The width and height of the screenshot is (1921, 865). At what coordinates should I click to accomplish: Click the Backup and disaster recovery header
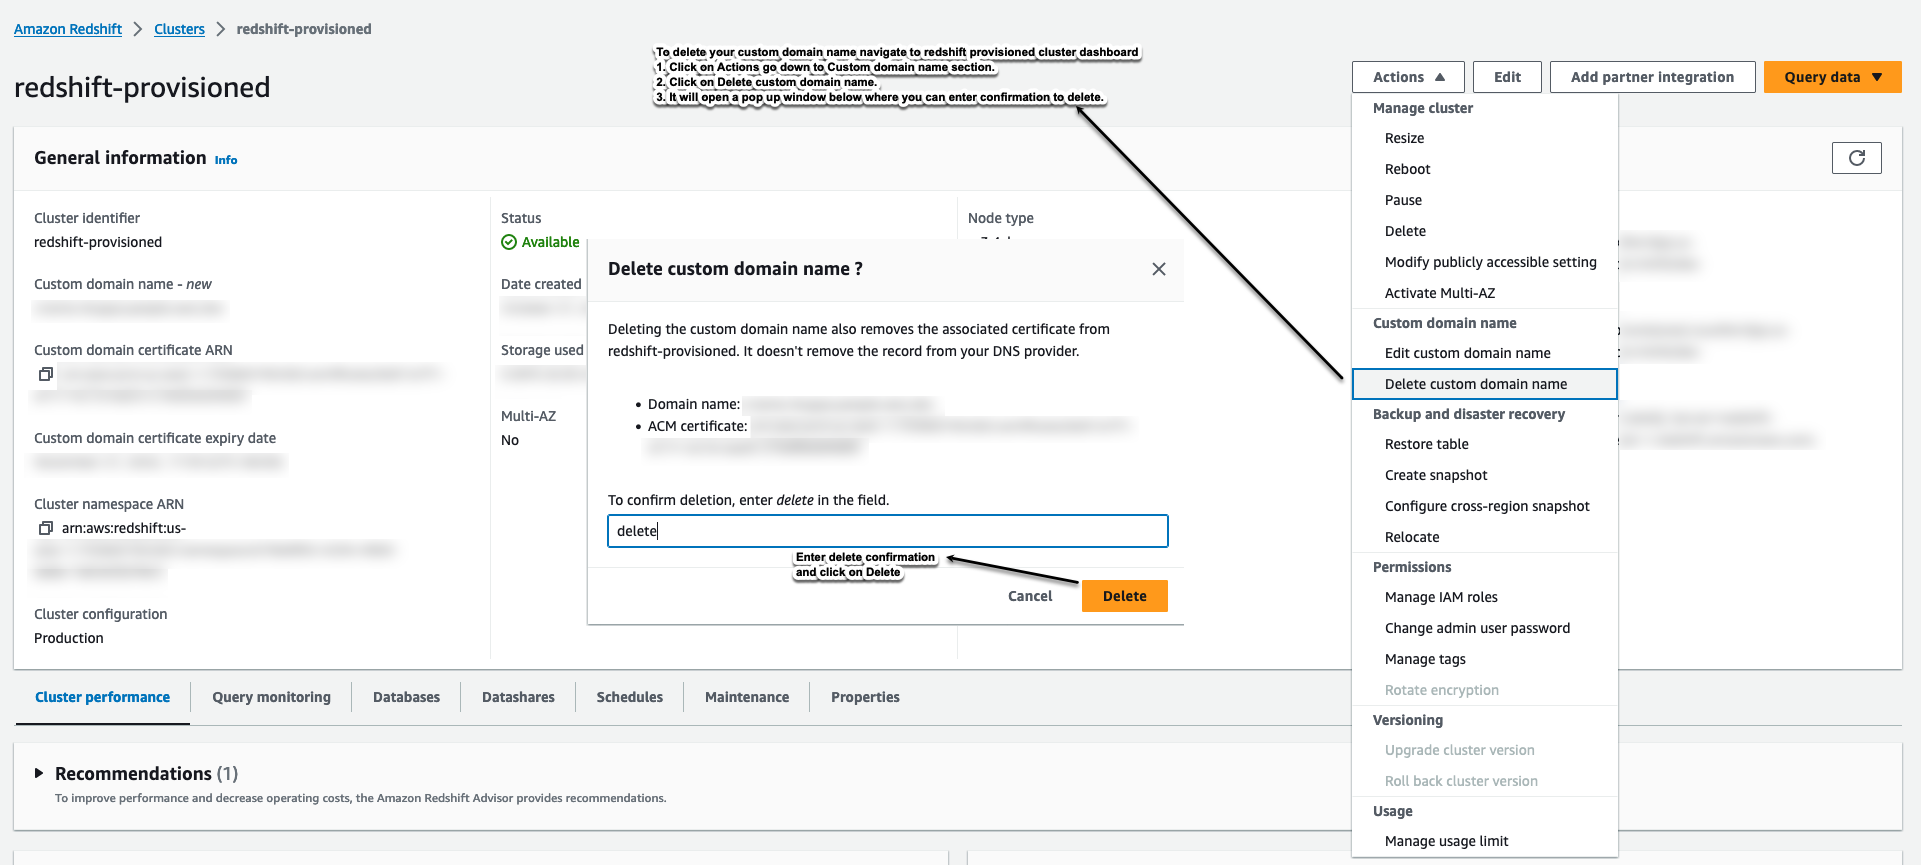tap(1469, 414)
